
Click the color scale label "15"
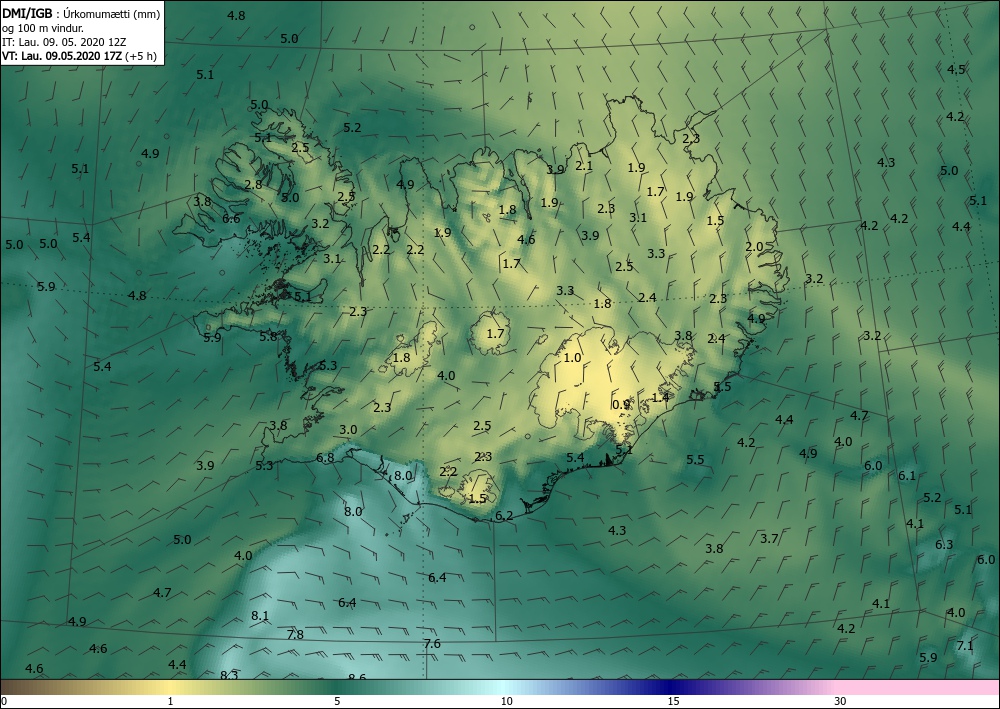point(673,701)
